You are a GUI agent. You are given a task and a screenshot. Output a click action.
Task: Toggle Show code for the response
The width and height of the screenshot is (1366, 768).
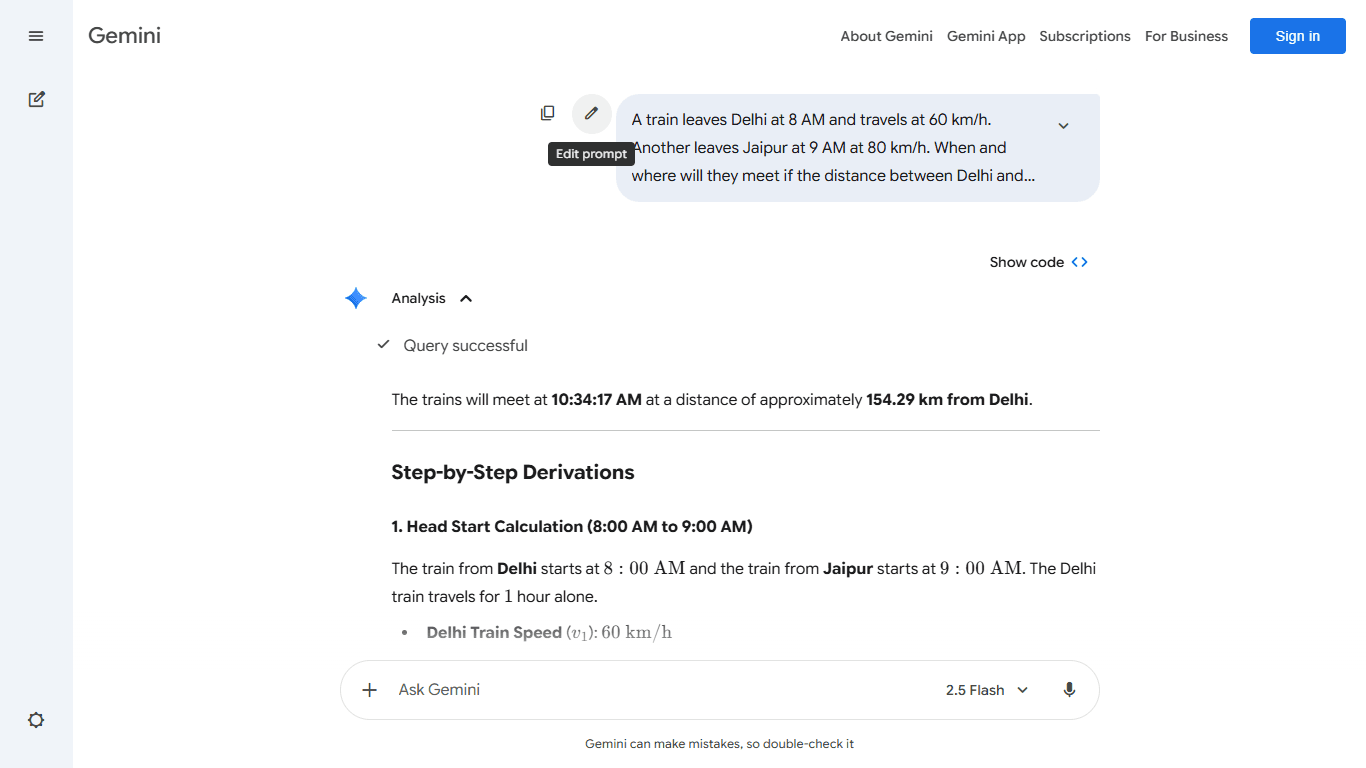click(1038, 262)
